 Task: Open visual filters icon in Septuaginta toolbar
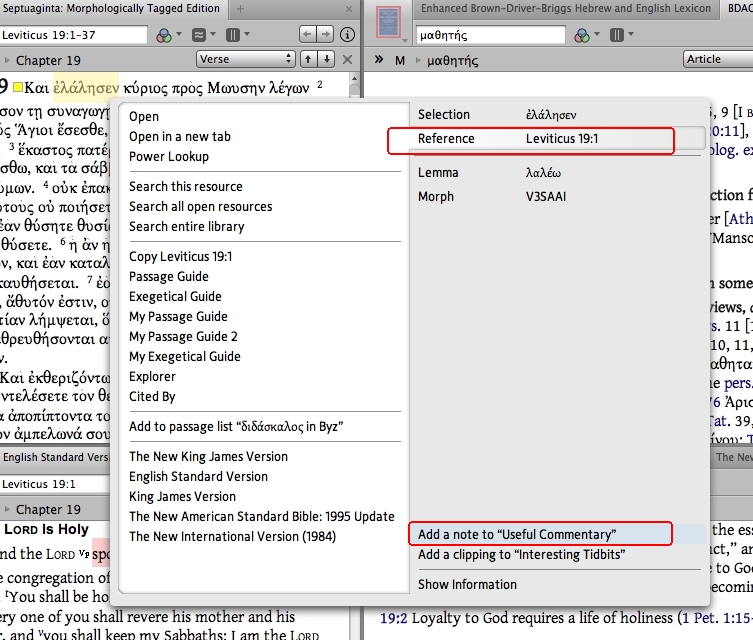(x=164, y=35)
